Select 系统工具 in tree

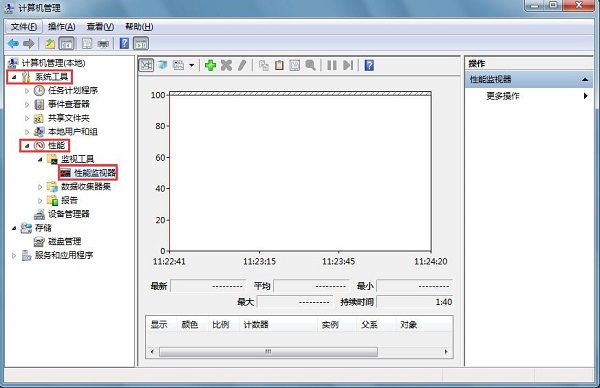[51, 77]
